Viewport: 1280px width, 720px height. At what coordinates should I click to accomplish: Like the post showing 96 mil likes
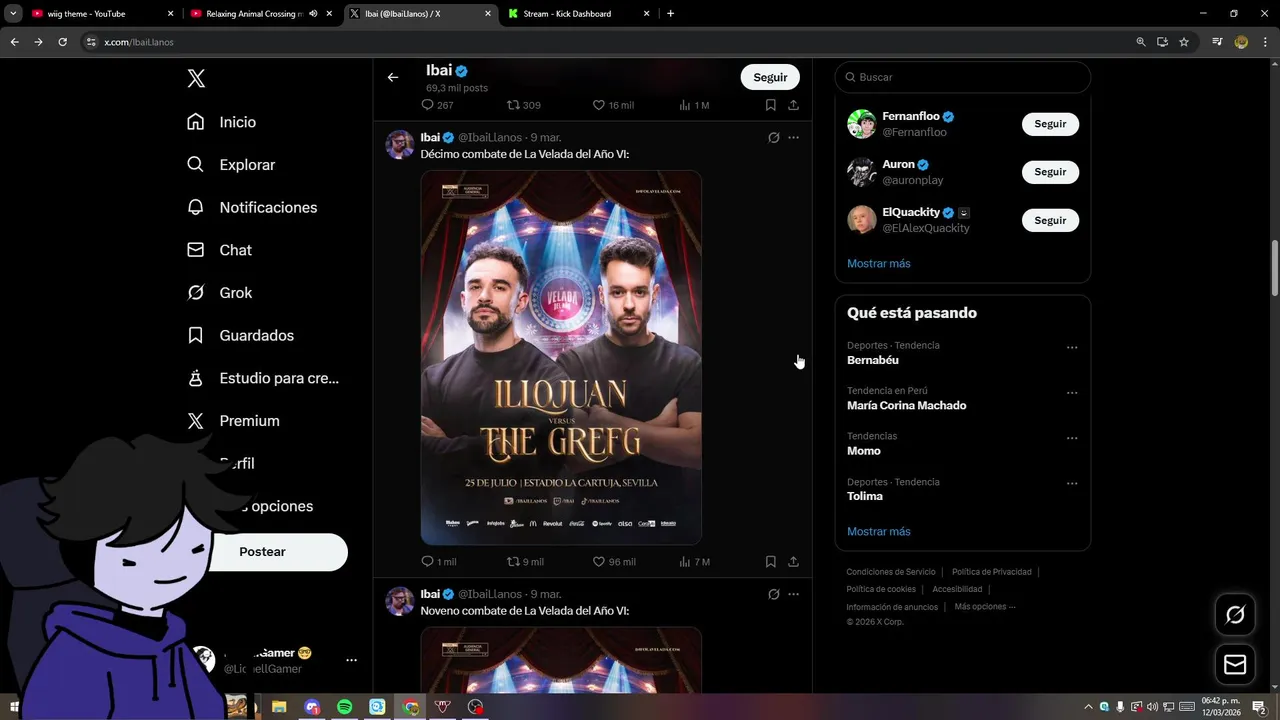[x=599, y=562]
